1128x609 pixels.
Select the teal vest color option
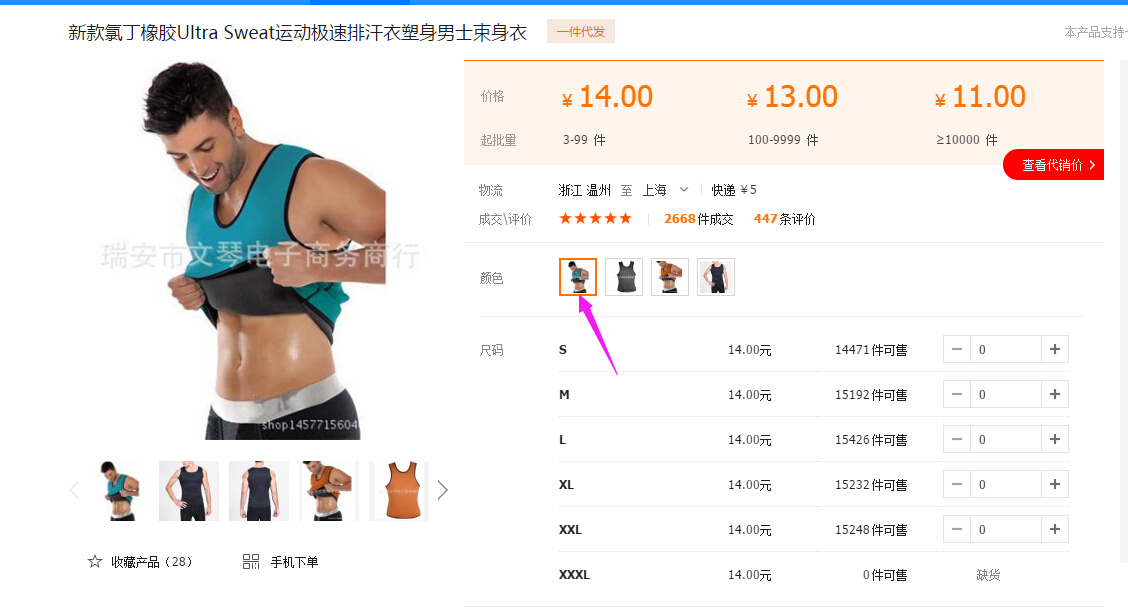click(578, 277)
